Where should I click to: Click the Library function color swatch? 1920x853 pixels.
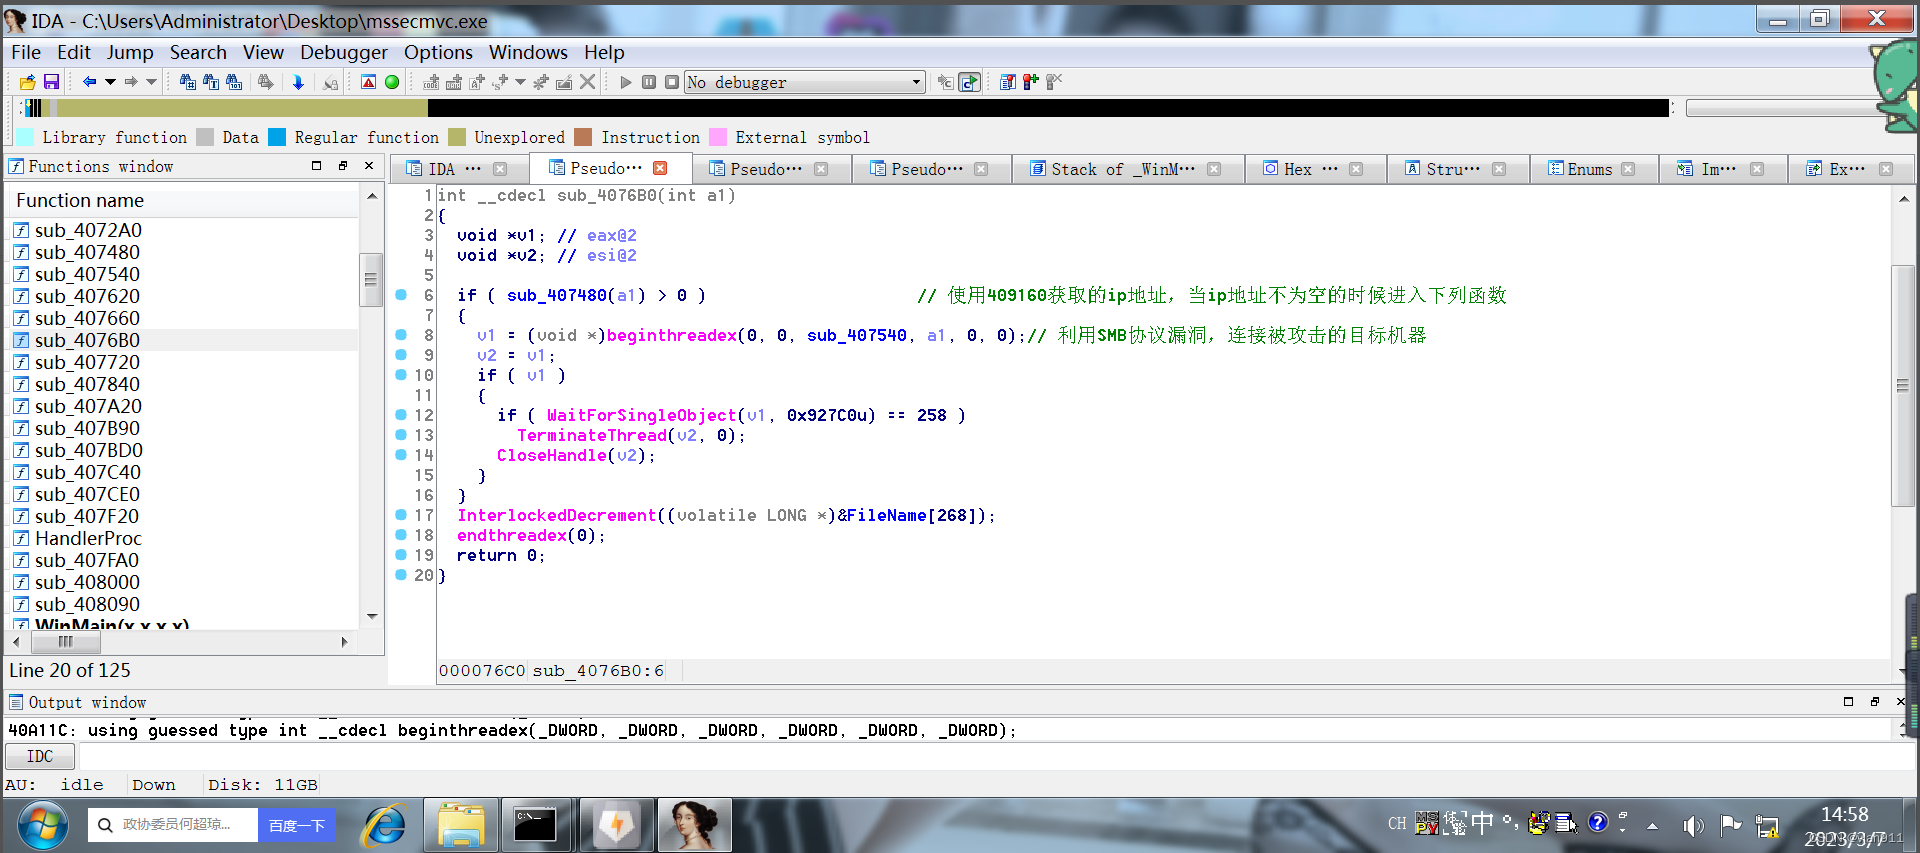coord(26,137)
